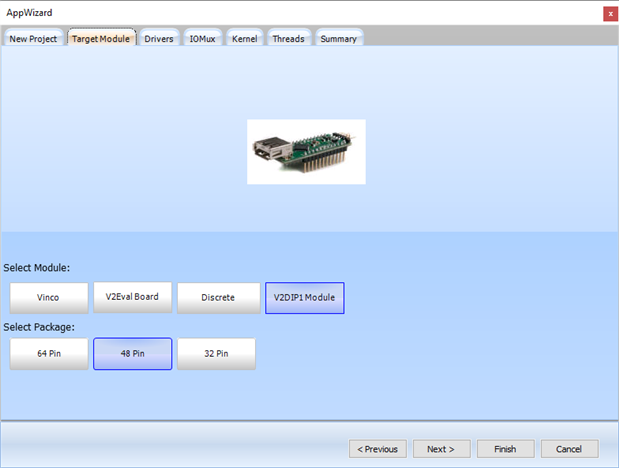
Task: Open the Drivers tab
Action: pyautogui.click(x=159, y=39)
